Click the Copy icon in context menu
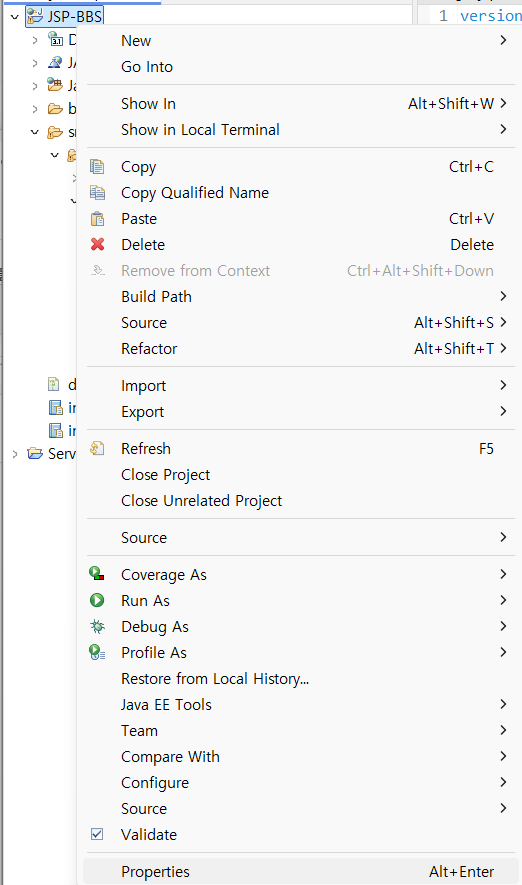This screenshot has height=885, width=522. [97, 167]
